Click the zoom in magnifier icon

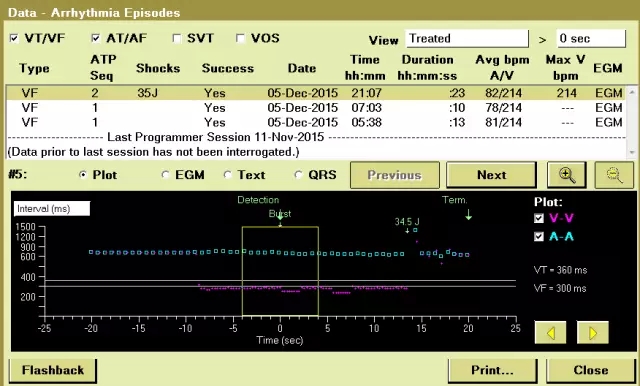(567, 175)
